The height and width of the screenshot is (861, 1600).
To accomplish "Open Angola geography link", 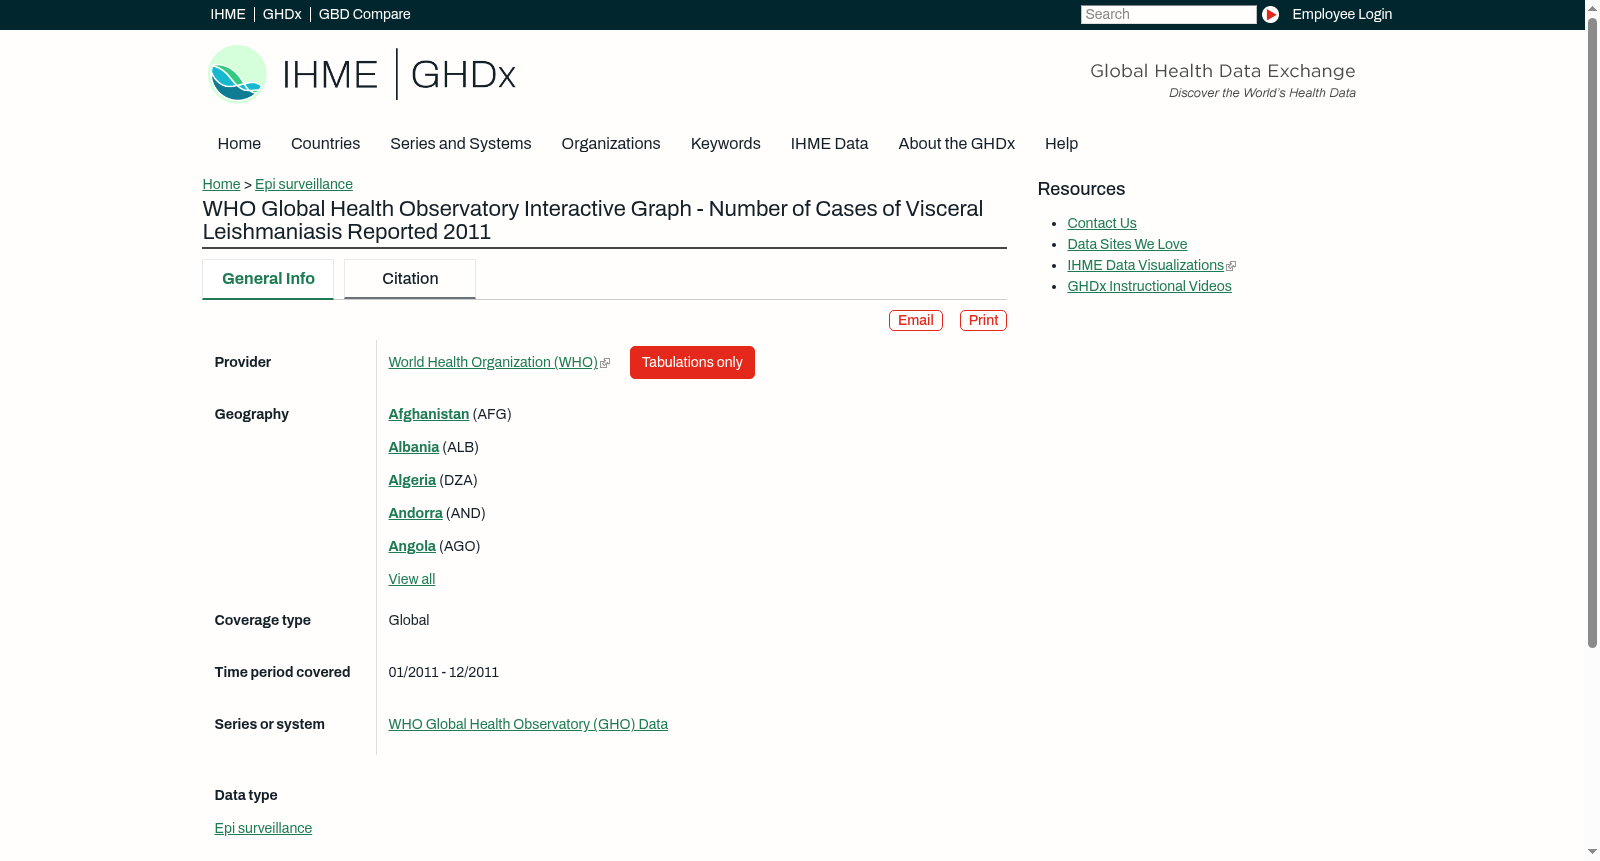I will [x=412, y=546].
